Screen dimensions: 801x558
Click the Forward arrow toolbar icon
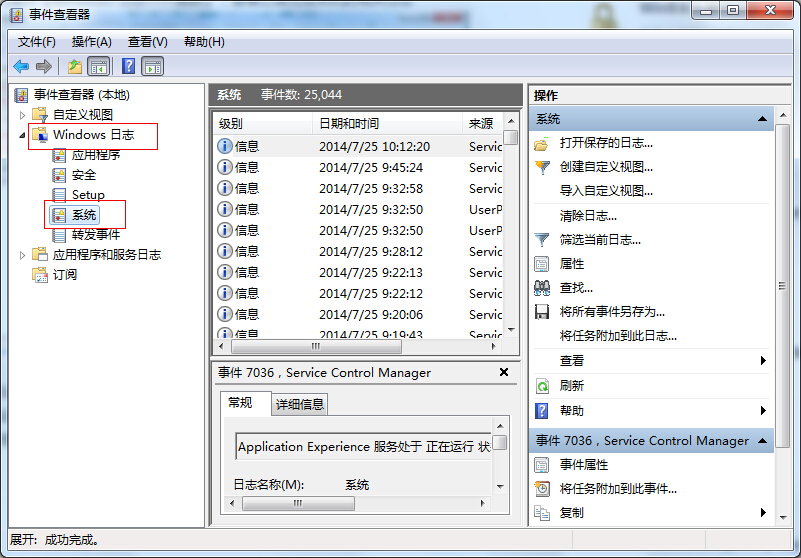point(43,67)
